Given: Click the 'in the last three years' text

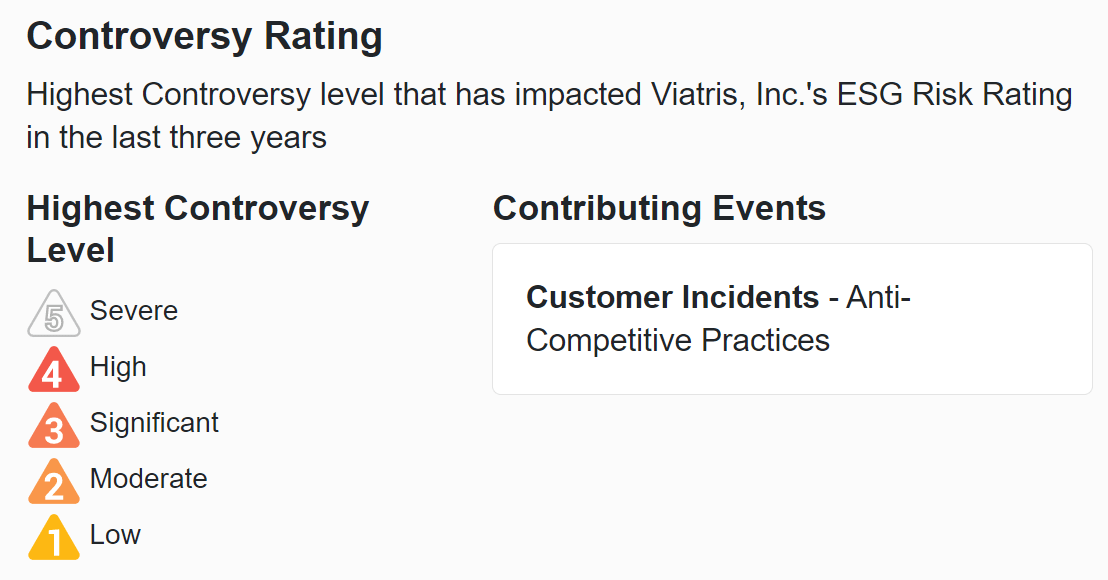Looking at the screenshot, I should click(177, 138).
